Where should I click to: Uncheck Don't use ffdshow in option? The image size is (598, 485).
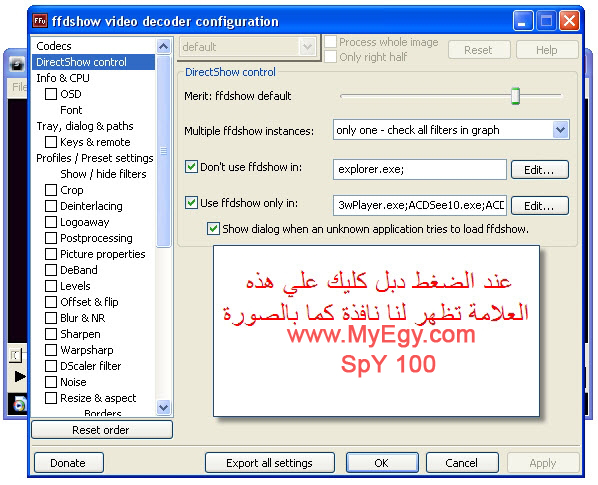pos(191,167)
